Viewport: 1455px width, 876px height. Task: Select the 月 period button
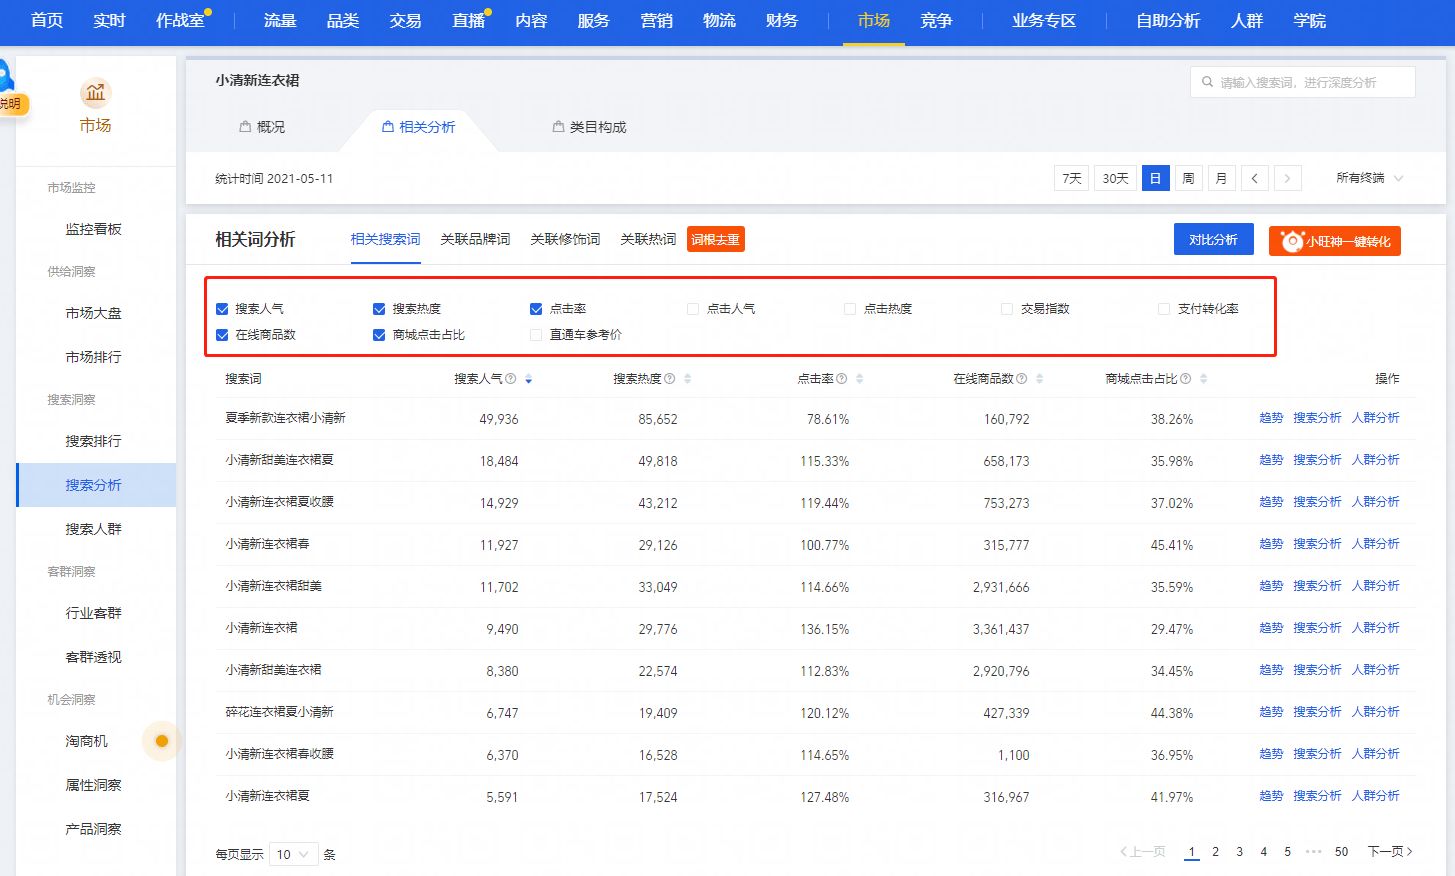coord(1222,178)
